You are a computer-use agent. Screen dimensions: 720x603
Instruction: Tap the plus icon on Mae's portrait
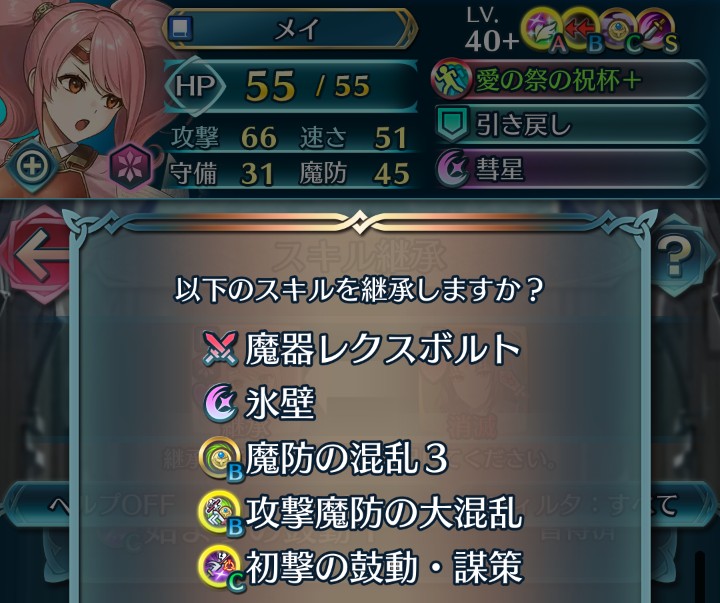[32, 165]
